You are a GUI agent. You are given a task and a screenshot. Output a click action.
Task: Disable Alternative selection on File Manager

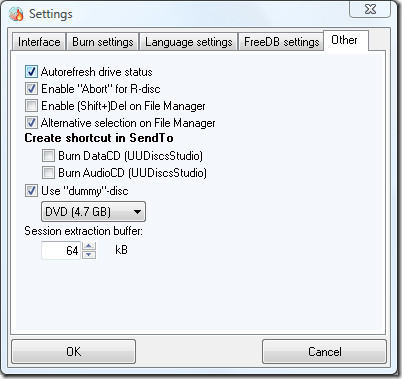coord(31,123)
